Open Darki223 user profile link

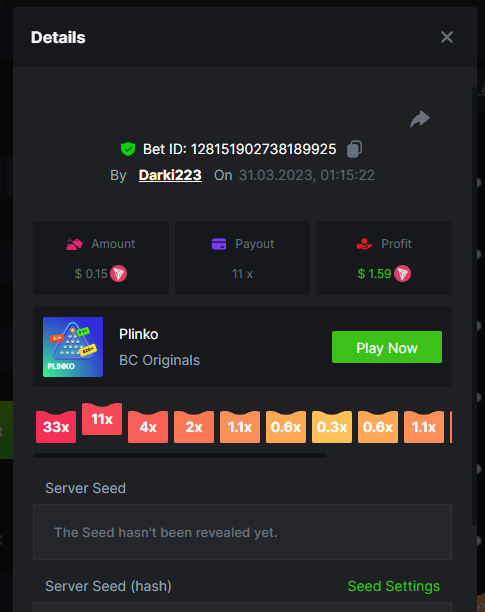170,175
